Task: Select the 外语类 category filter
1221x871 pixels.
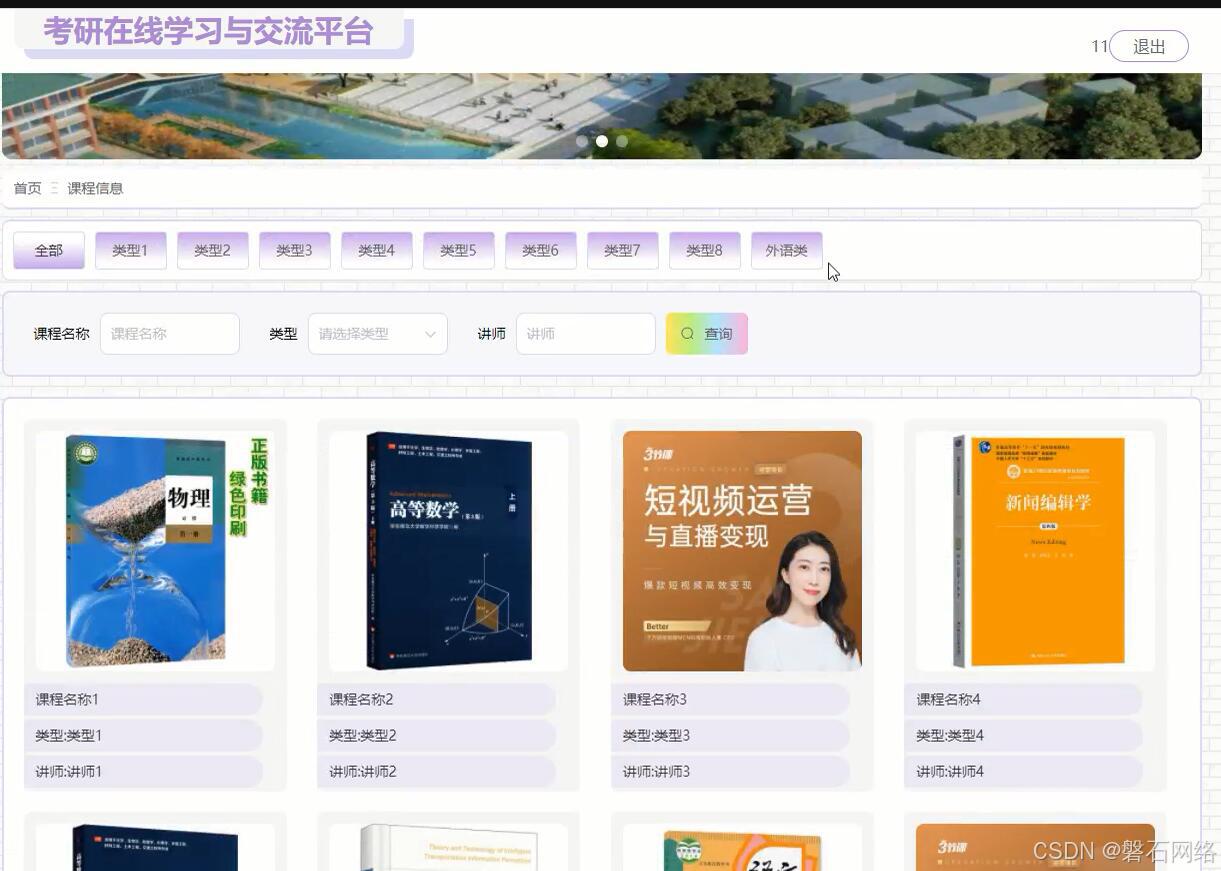Action: point(786,250)
